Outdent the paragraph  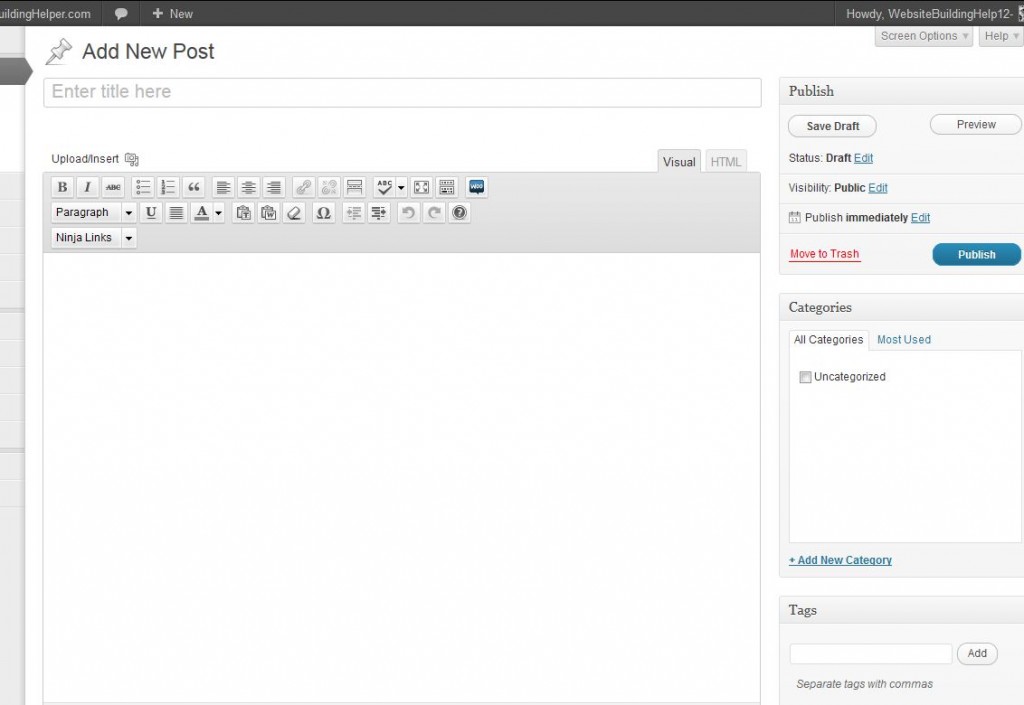pyautogui.click(x=353, y=213)
